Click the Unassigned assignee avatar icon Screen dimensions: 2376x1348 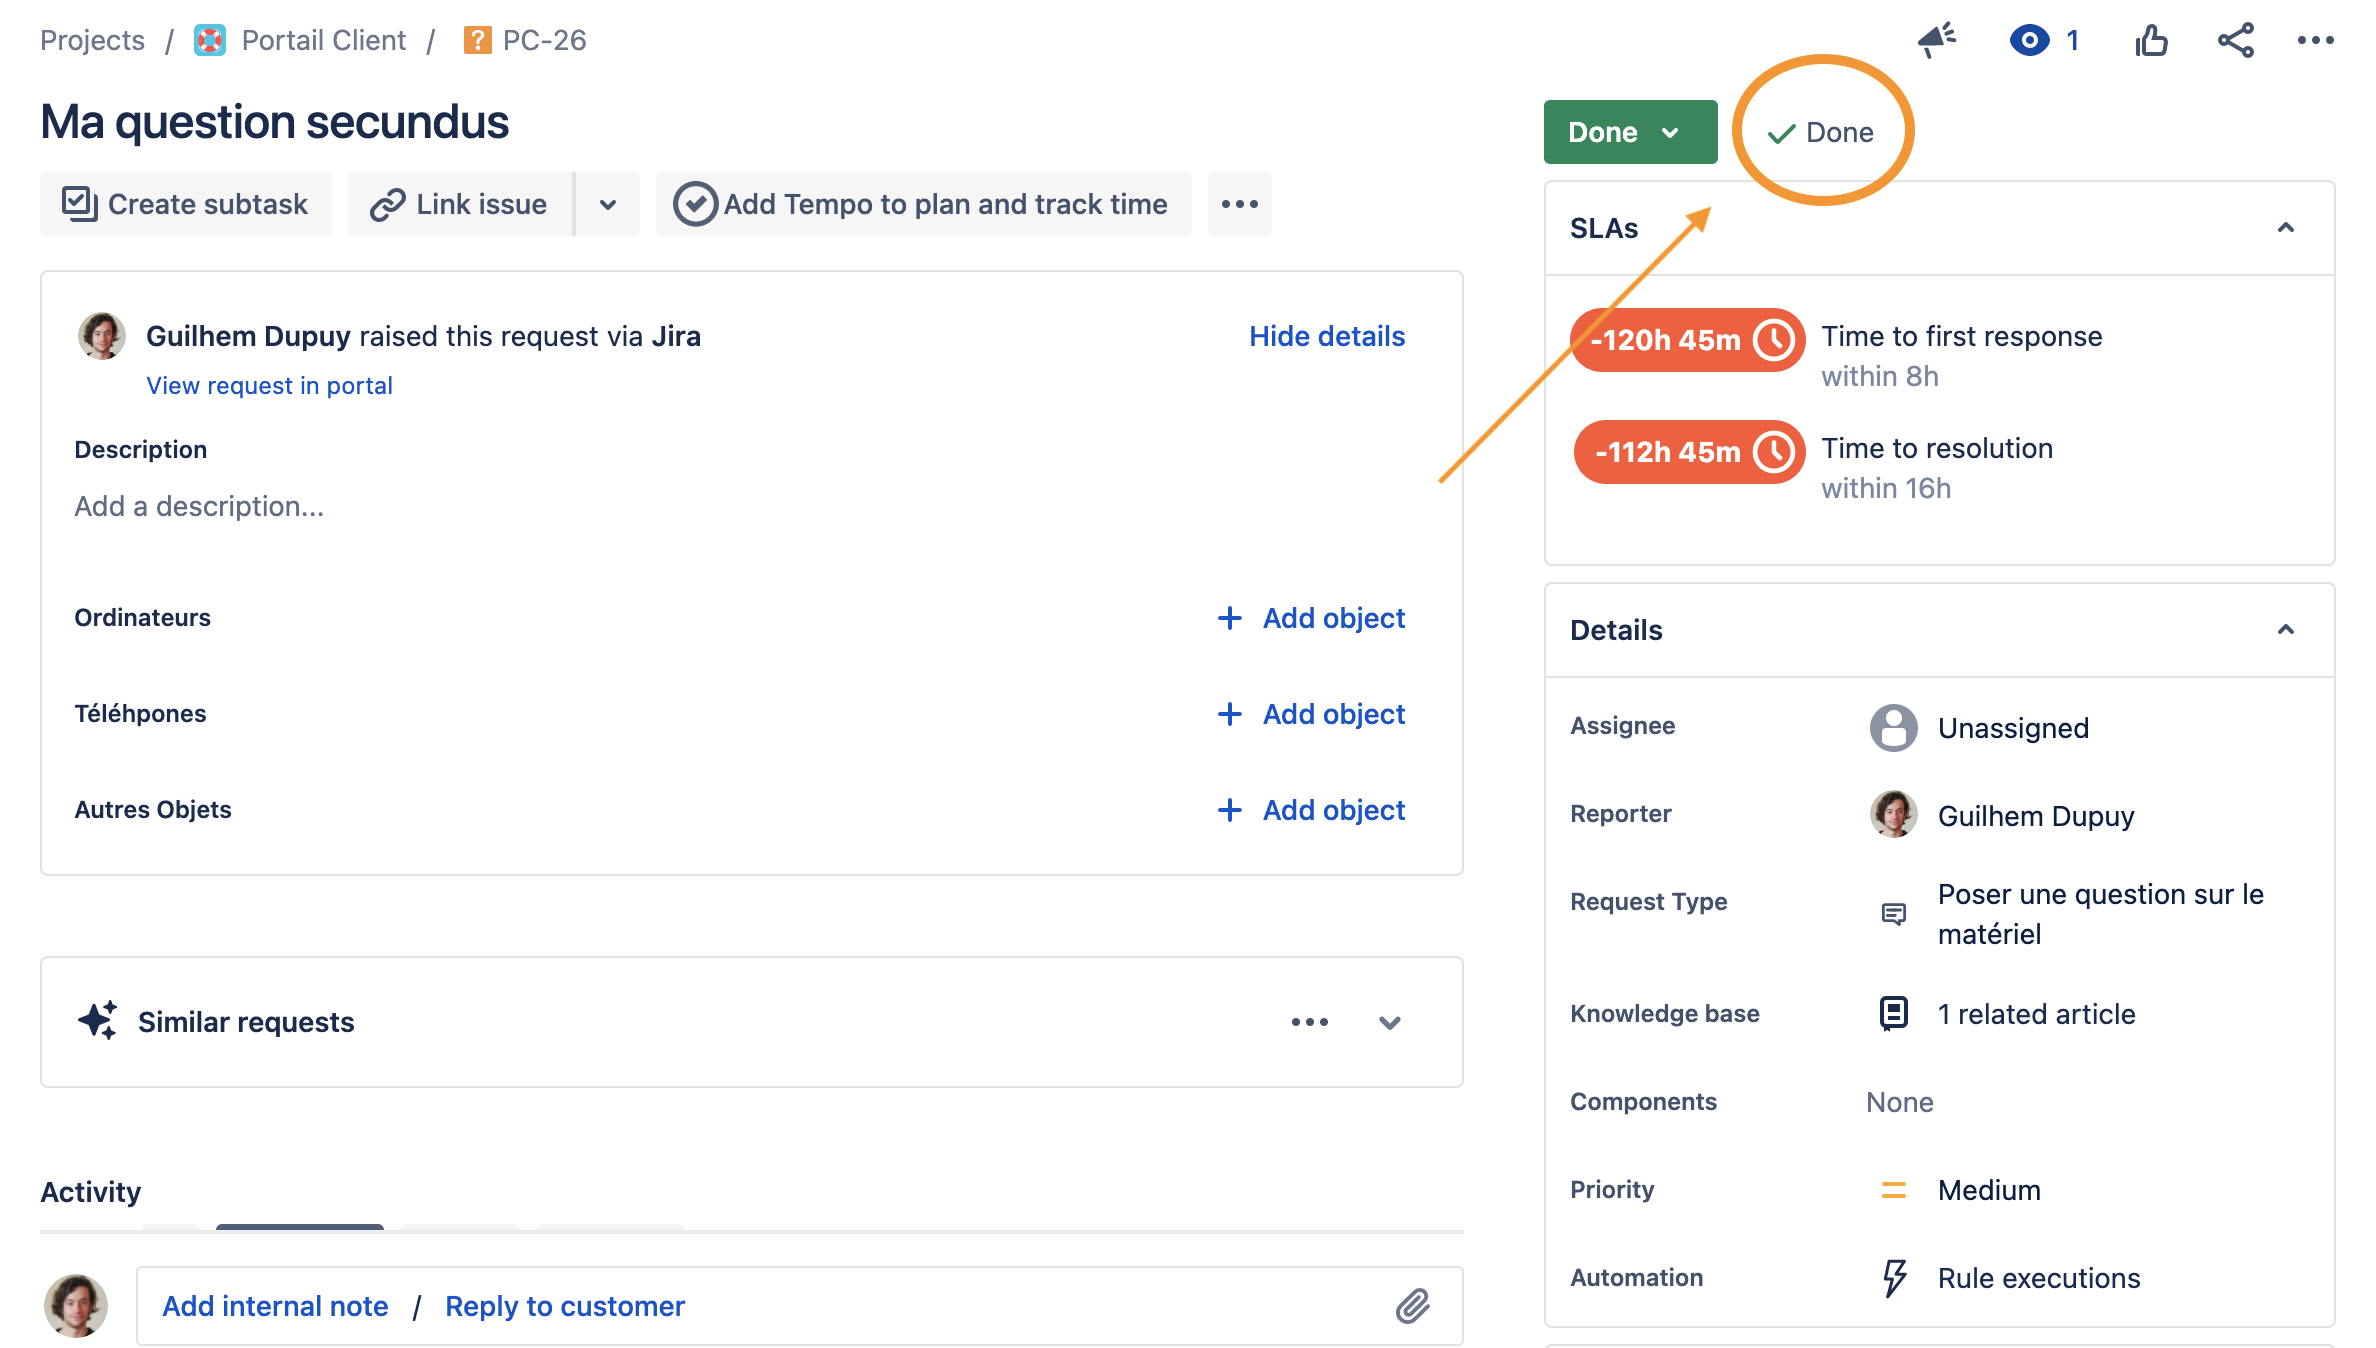coord(1893,727)
